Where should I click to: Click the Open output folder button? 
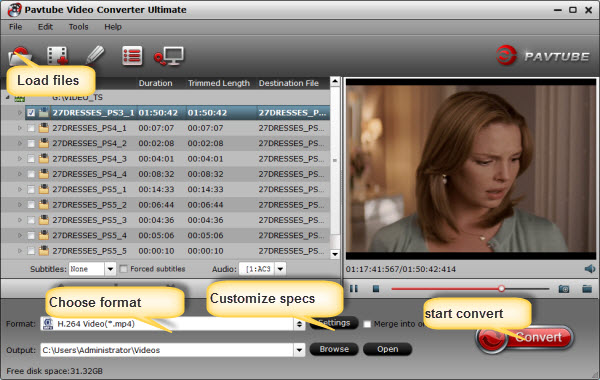click(388, 349)
